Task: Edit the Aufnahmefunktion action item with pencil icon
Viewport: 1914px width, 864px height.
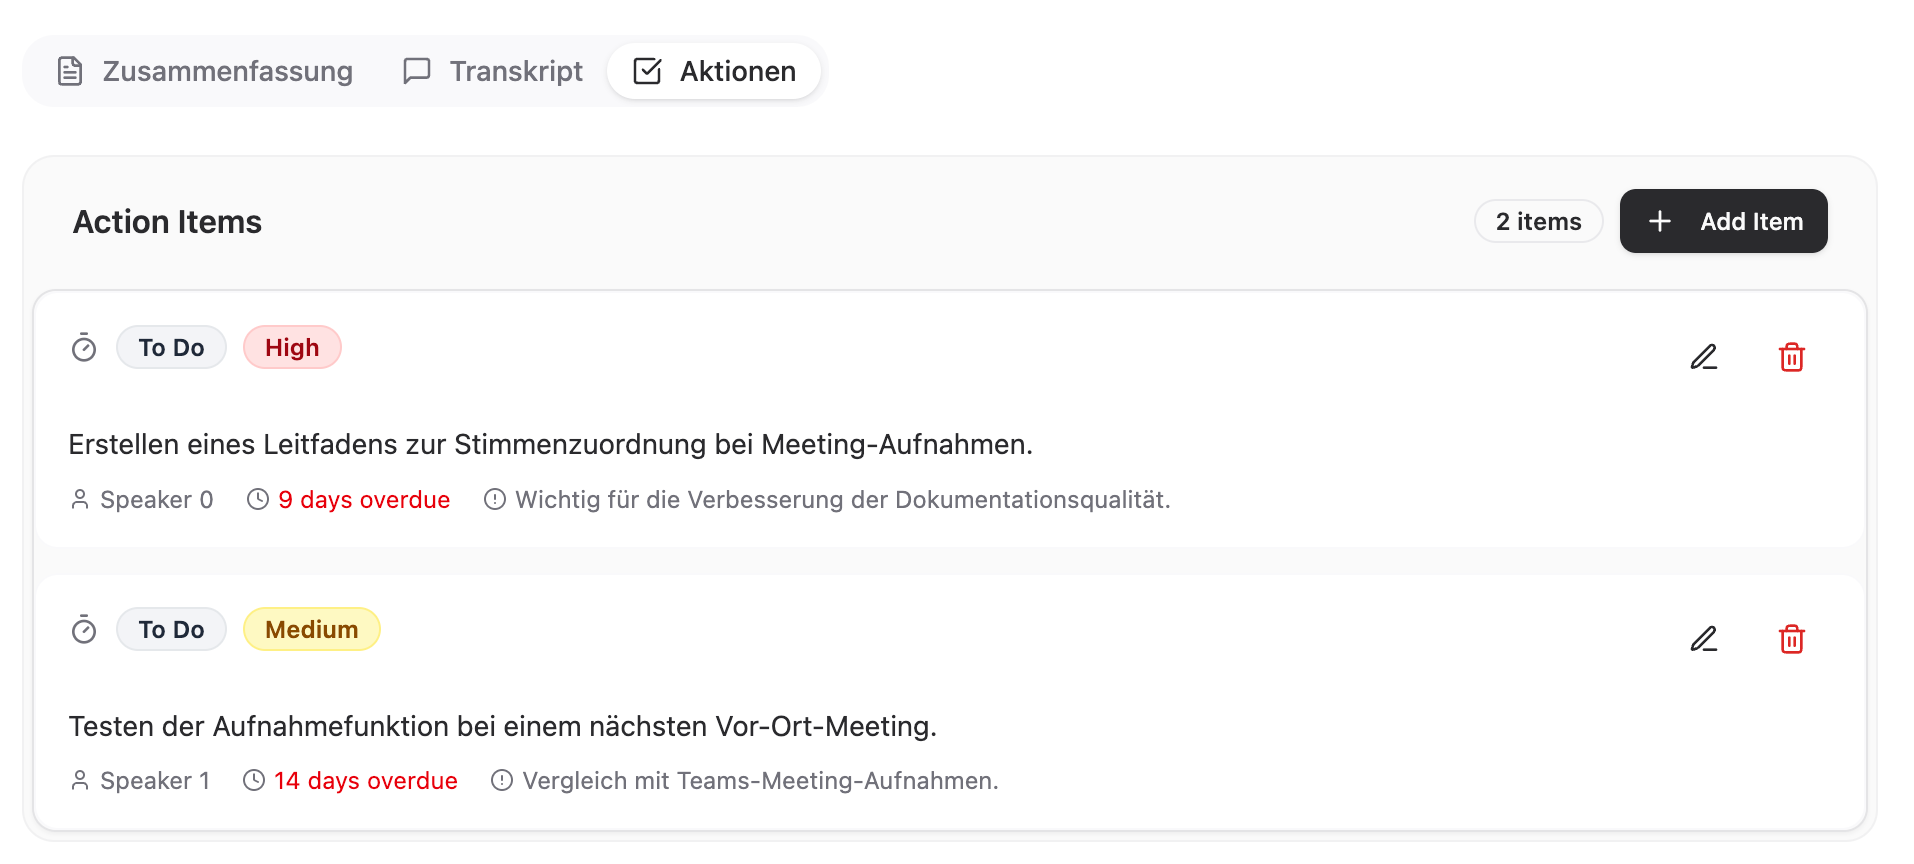Action: pos(1704,639)
